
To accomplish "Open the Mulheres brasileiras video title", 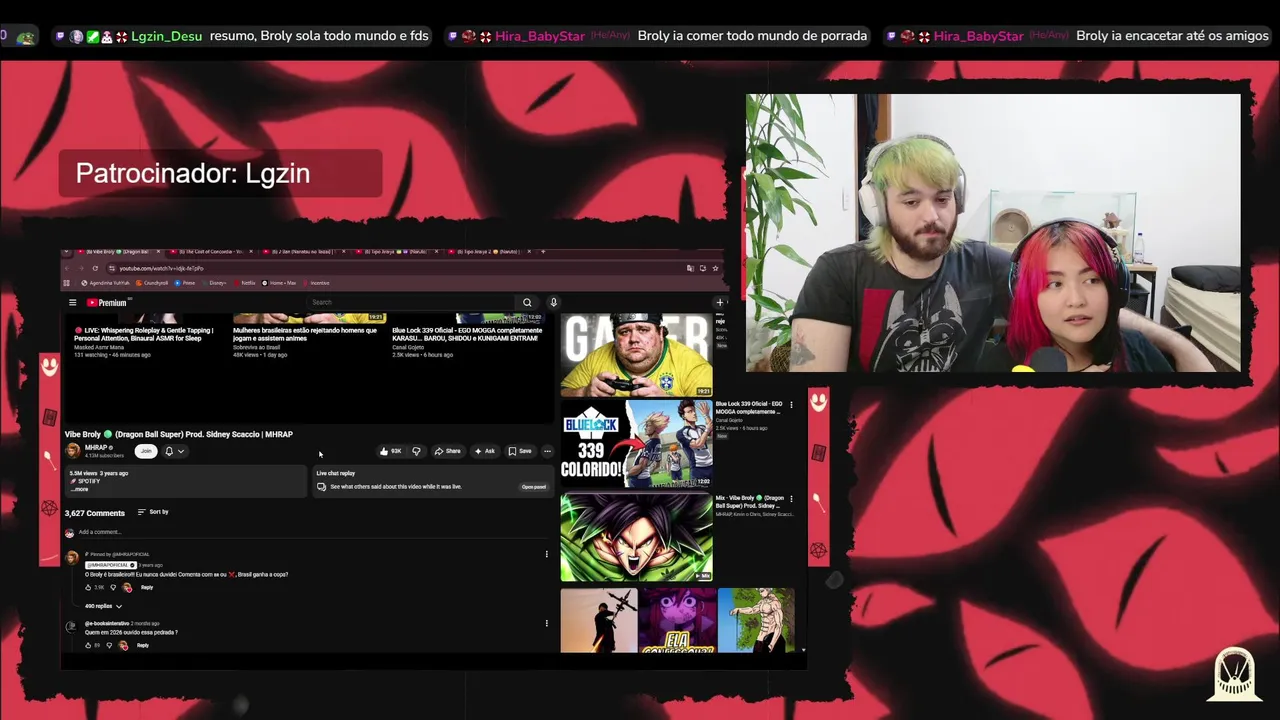I will point(305,334).
